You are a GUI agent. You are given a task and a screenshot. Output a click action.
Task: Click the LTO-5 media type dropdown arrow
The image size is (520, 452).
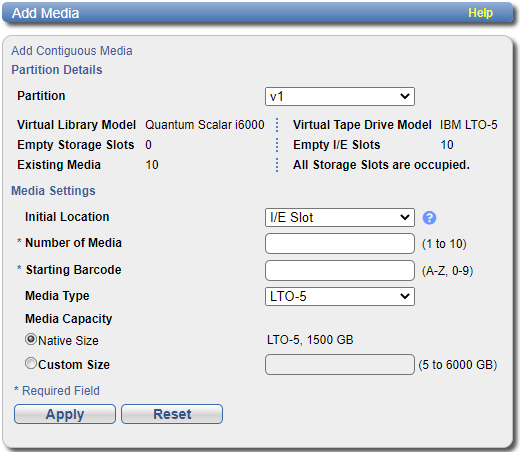pyautogui.click(x=405, y=296)
